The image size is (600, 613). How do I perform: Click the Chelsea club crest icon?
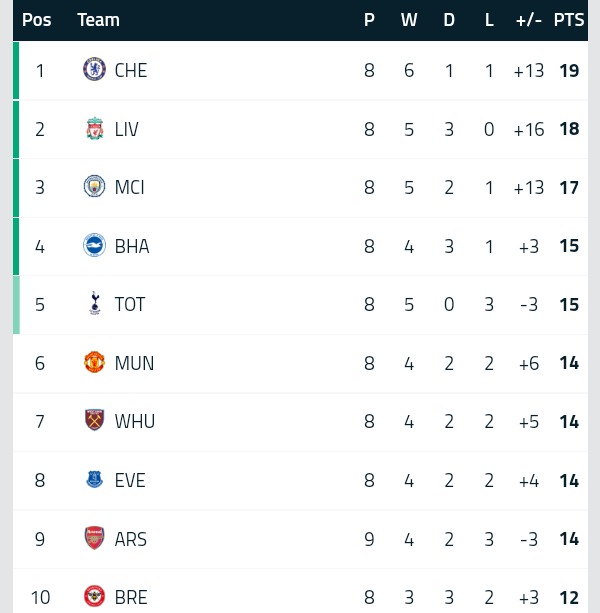point(94,70)
